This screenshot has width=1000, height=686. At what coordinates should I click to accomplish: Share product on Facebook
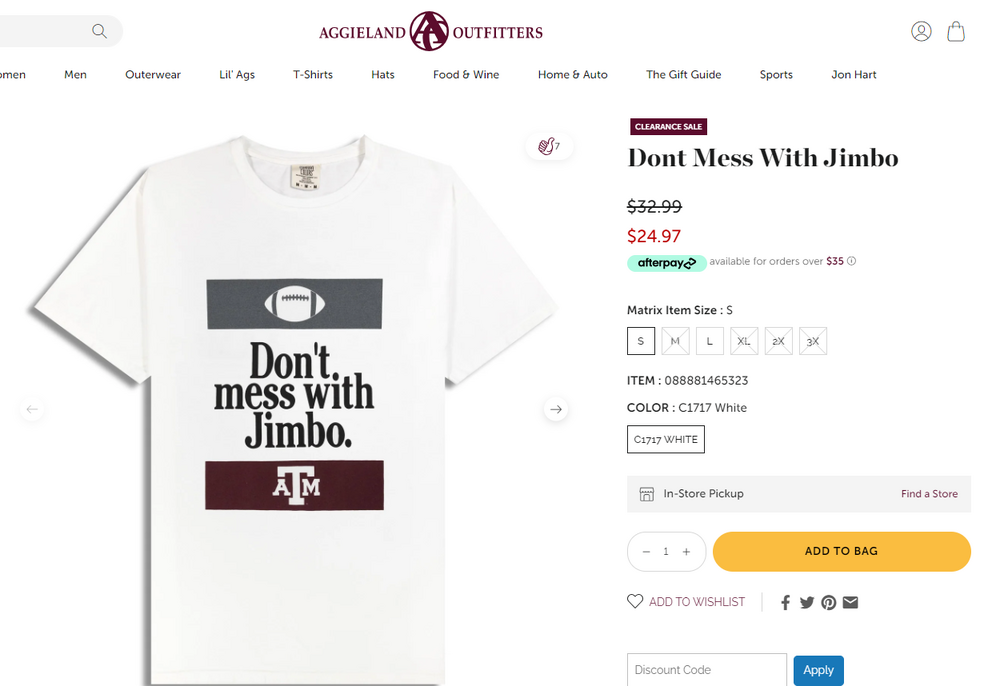click(786, 602)
